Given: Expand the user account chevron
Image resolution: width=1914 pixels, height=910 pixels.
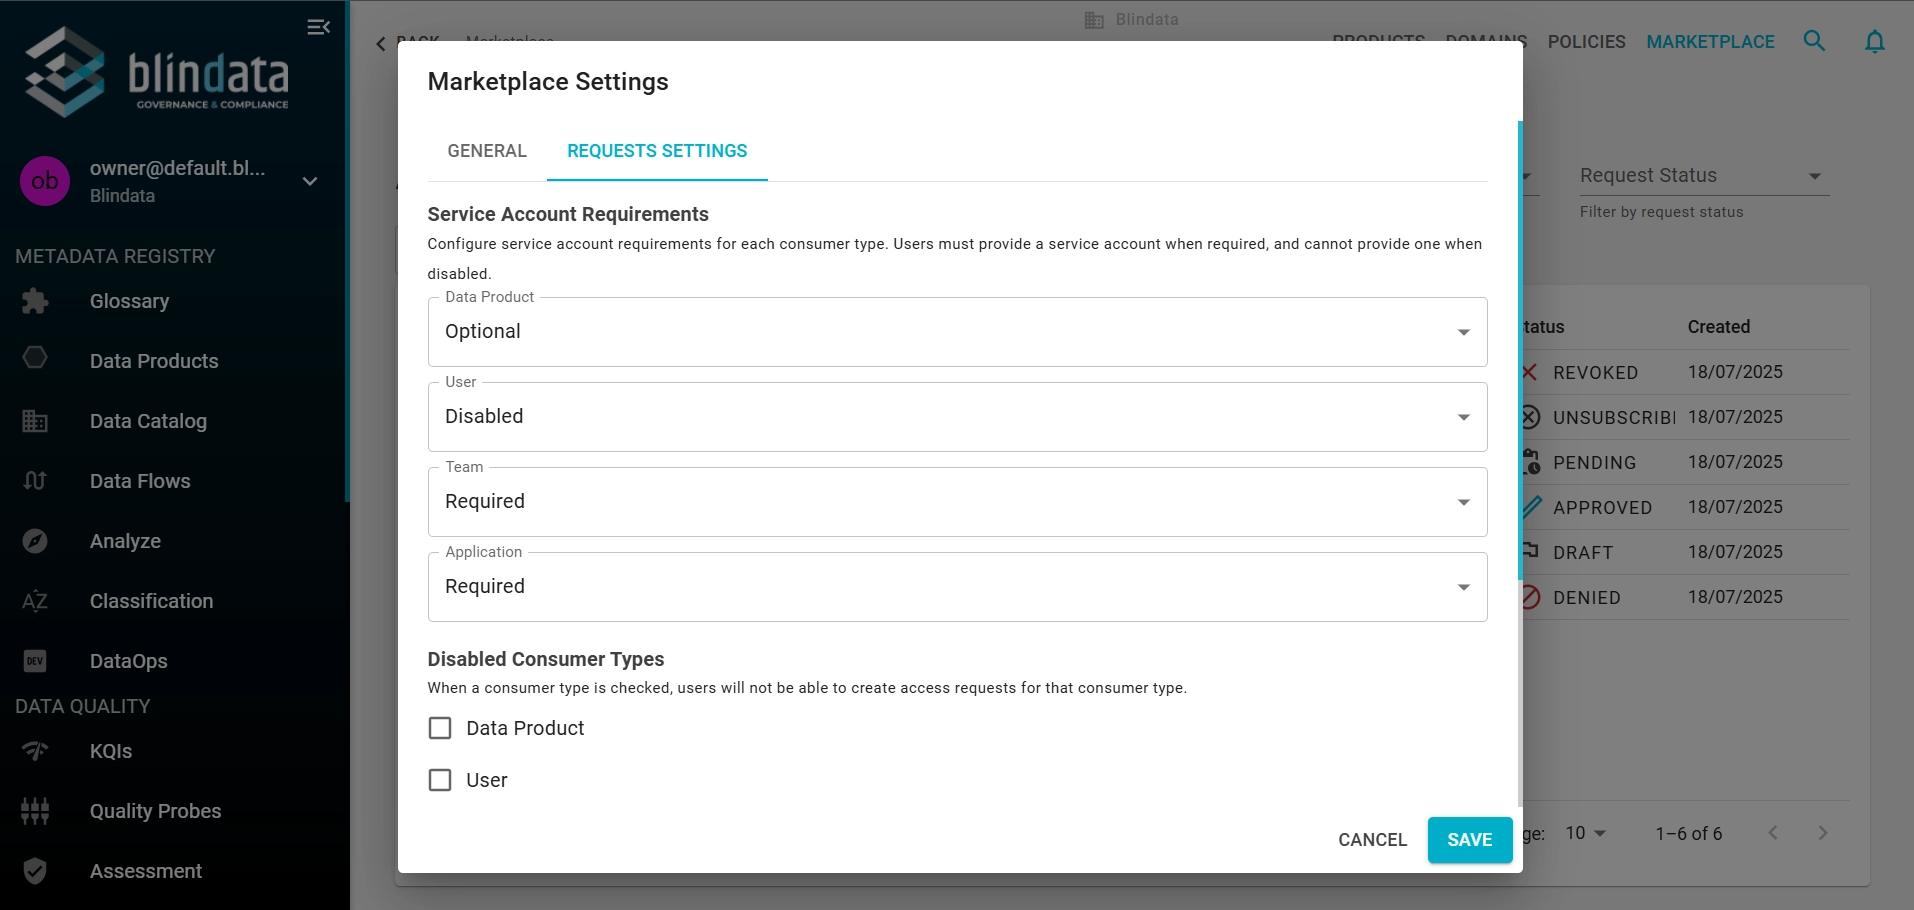Looking at the screenshot, I should tap(310, 181).
